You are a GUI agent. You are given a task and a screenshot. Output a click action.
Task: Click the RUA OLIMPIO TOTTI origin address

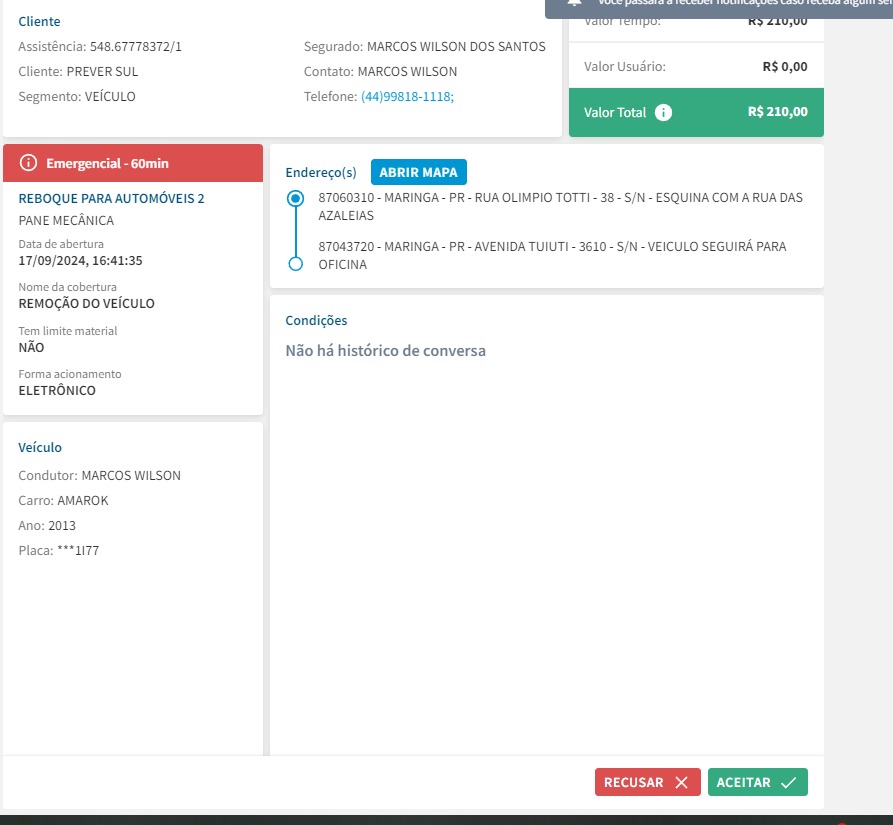(x=560, y=206)
